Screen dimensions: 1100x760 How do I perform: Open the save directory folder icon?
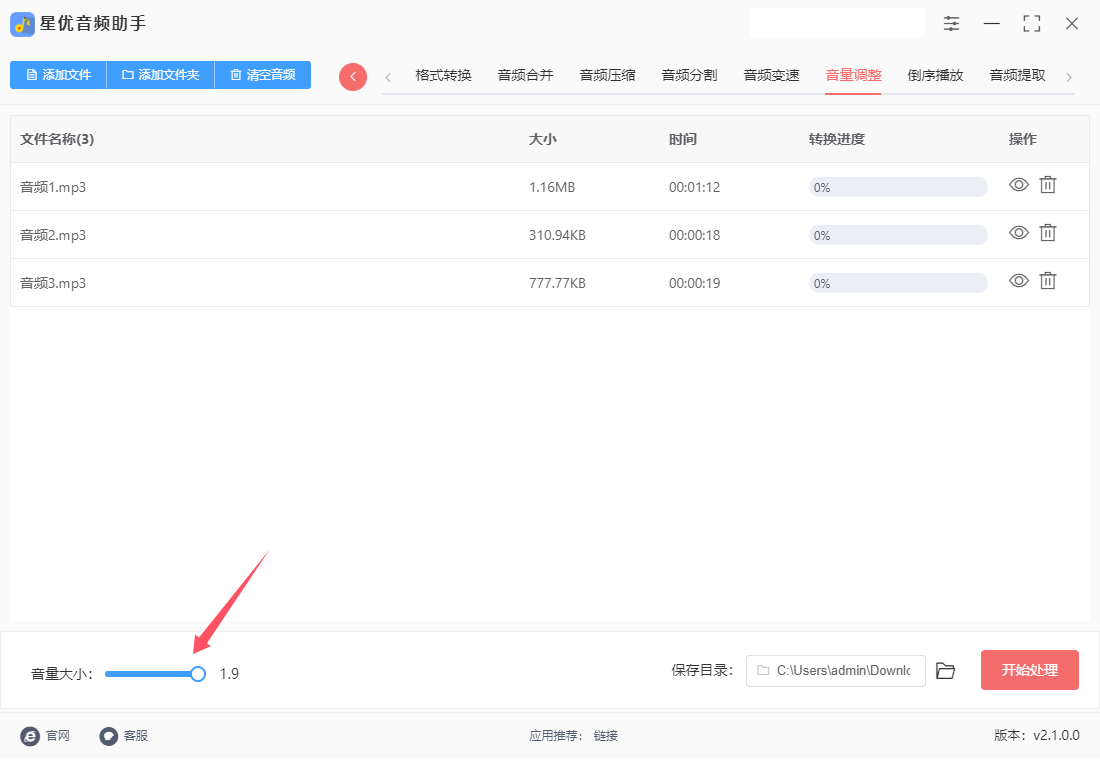(x=945, y=671)
